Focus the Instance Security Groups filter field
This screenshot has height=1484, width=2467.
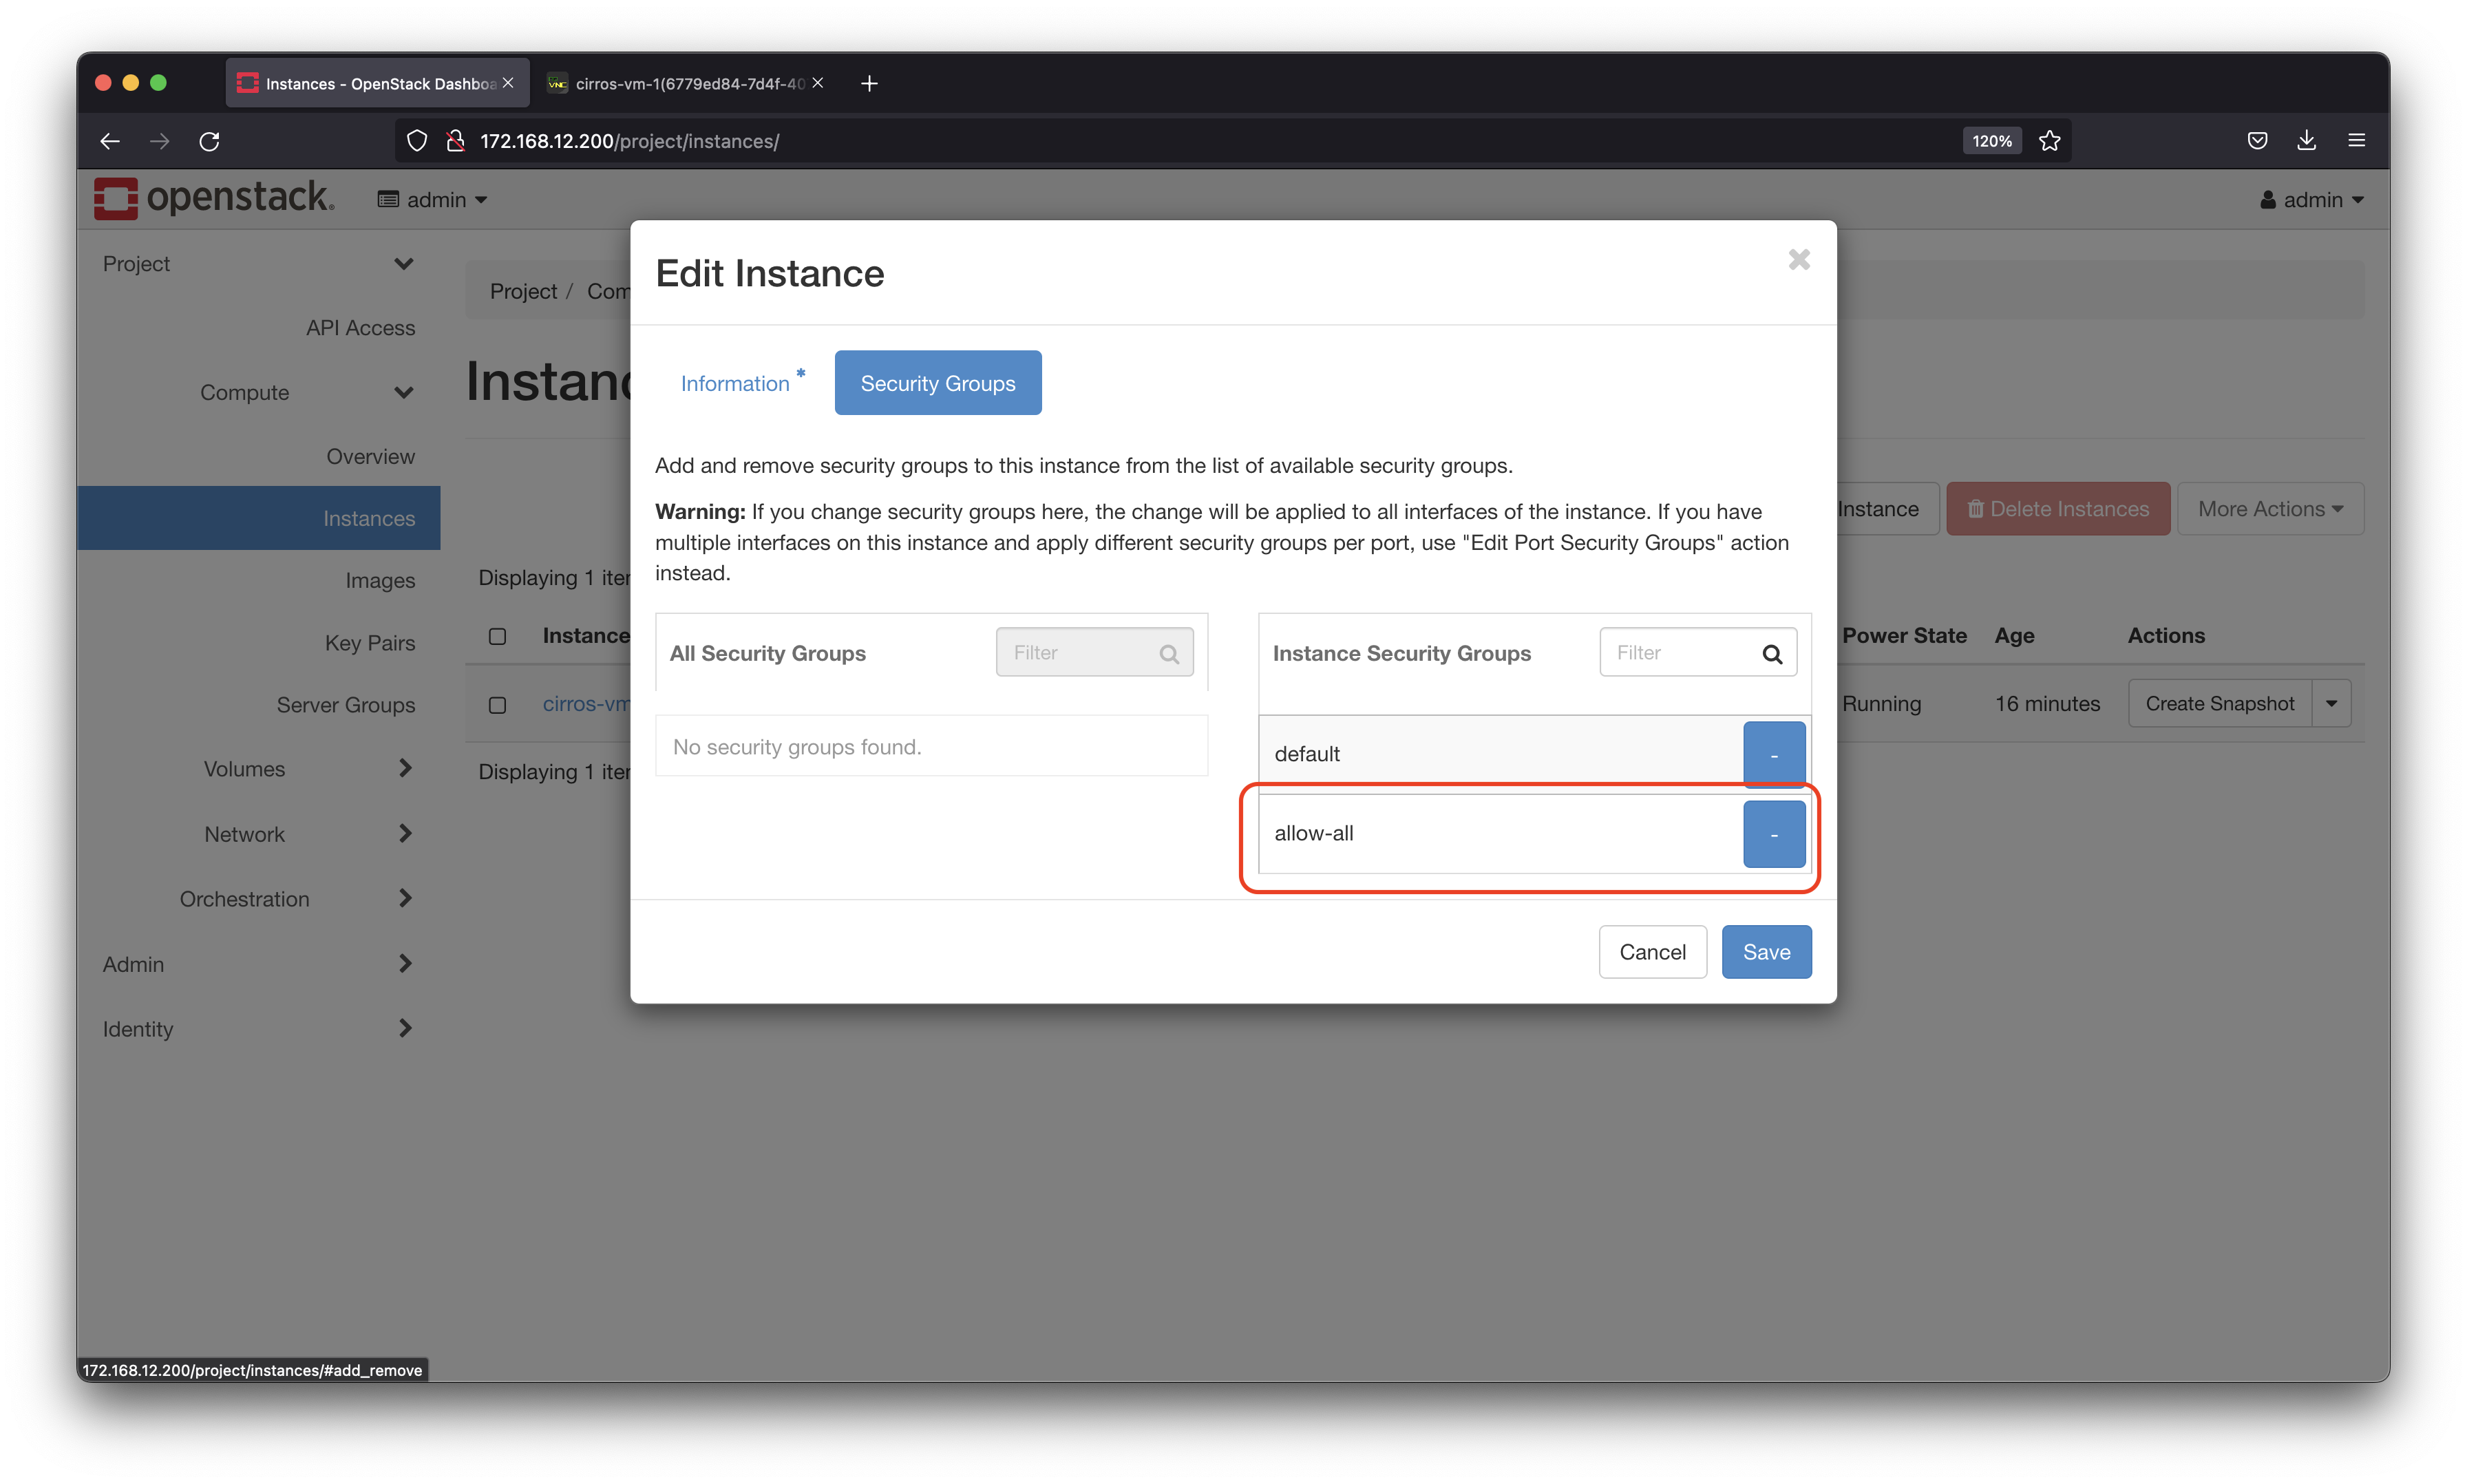point(1698,653)
